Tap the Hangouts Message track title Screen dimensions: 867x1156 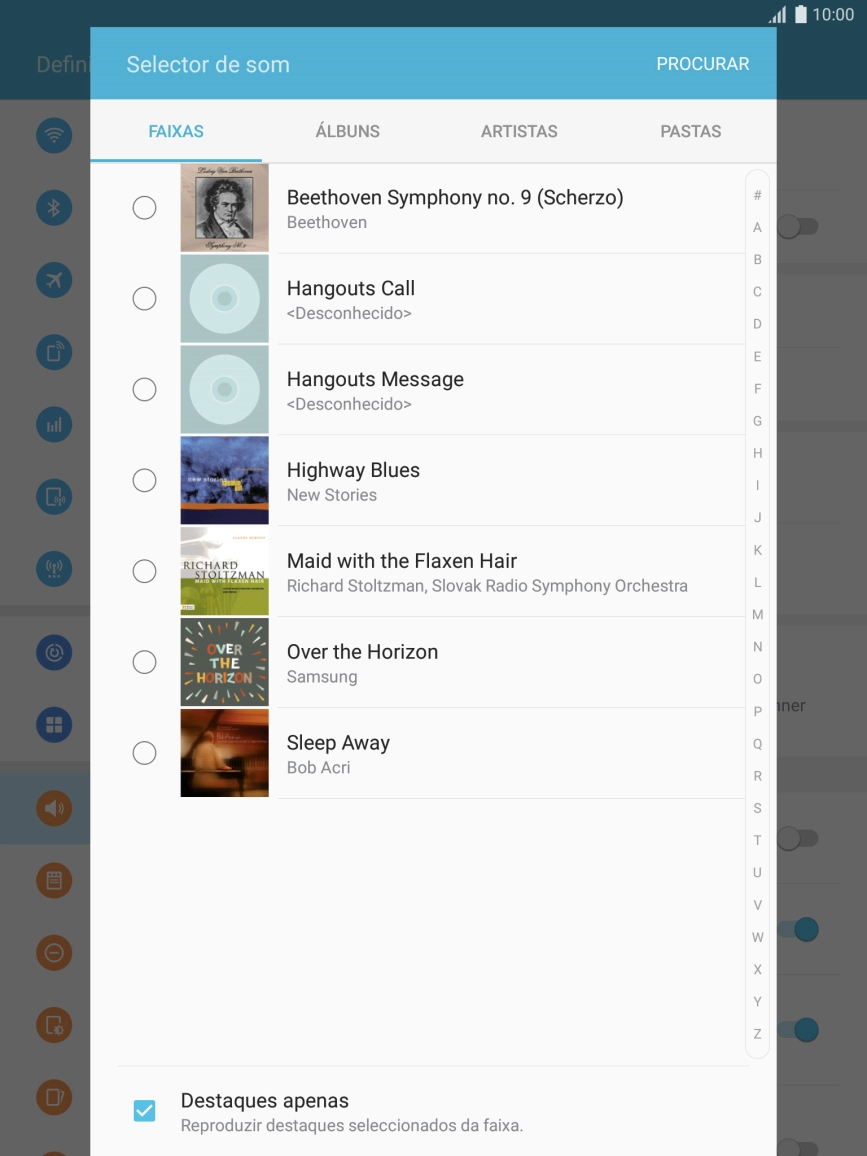click(375, 380)
